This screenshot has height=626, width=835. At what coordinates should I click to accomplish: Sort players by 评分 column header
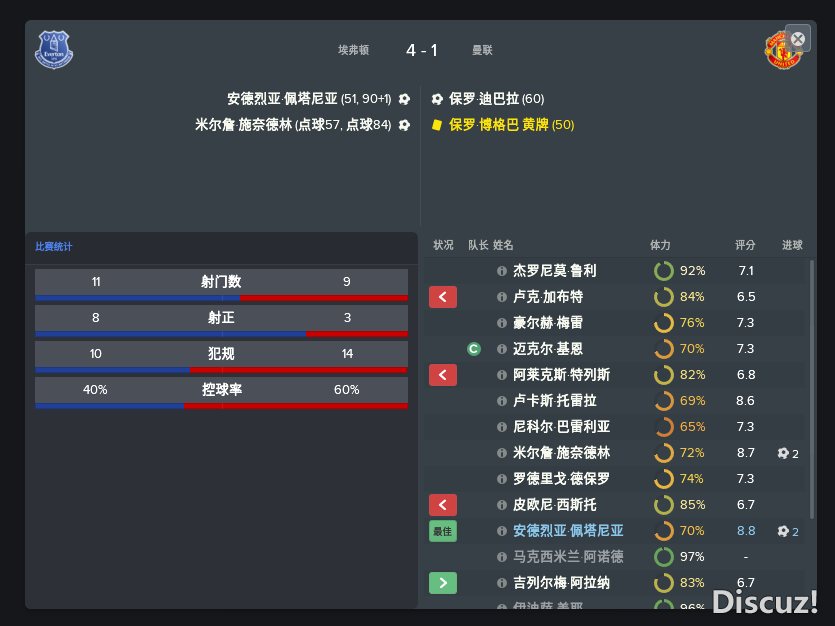click(x=745, y=245)
